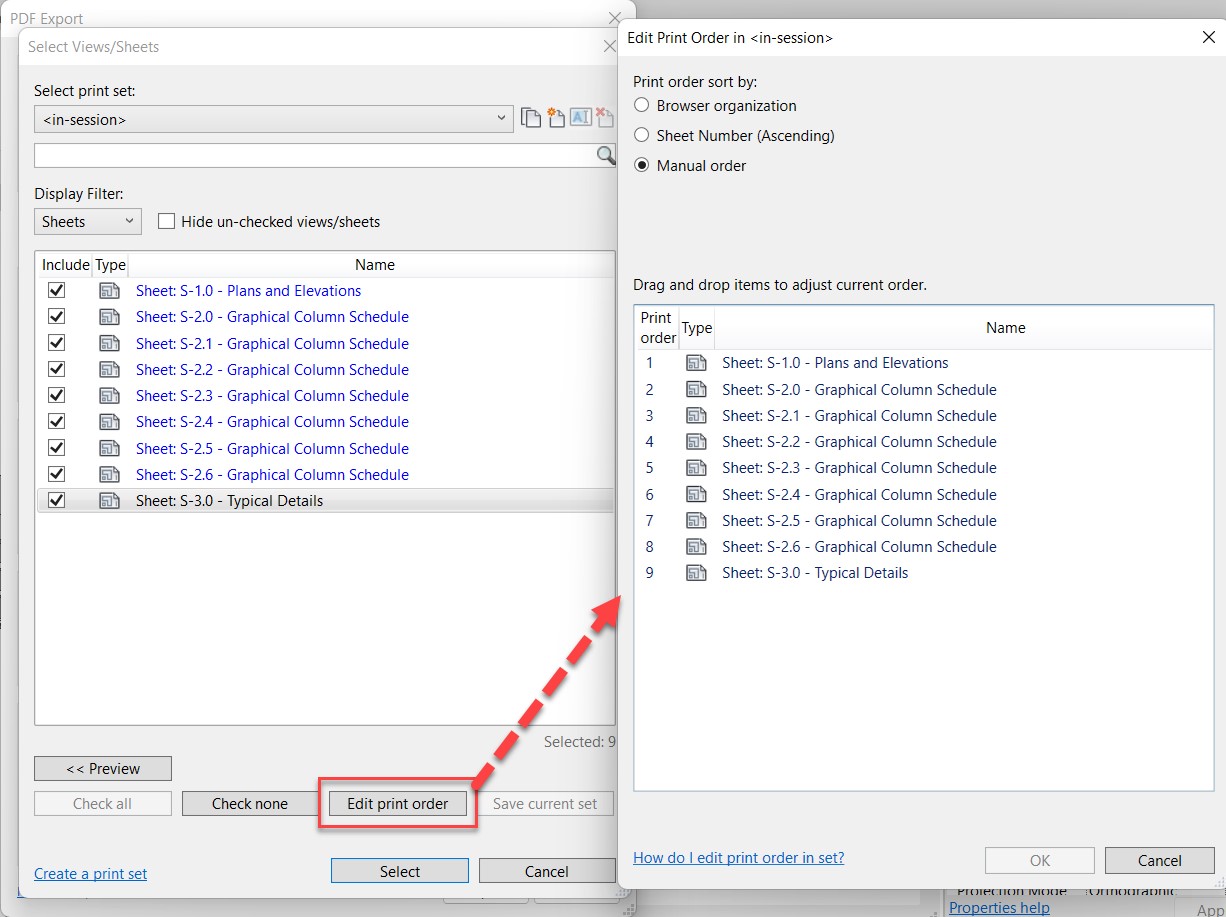The width and height of the screenshot is (1226, 917).
Task: Uncheck Include for Sheet S-1.0 Plans and Elevations
Action: tap(57, 291)
